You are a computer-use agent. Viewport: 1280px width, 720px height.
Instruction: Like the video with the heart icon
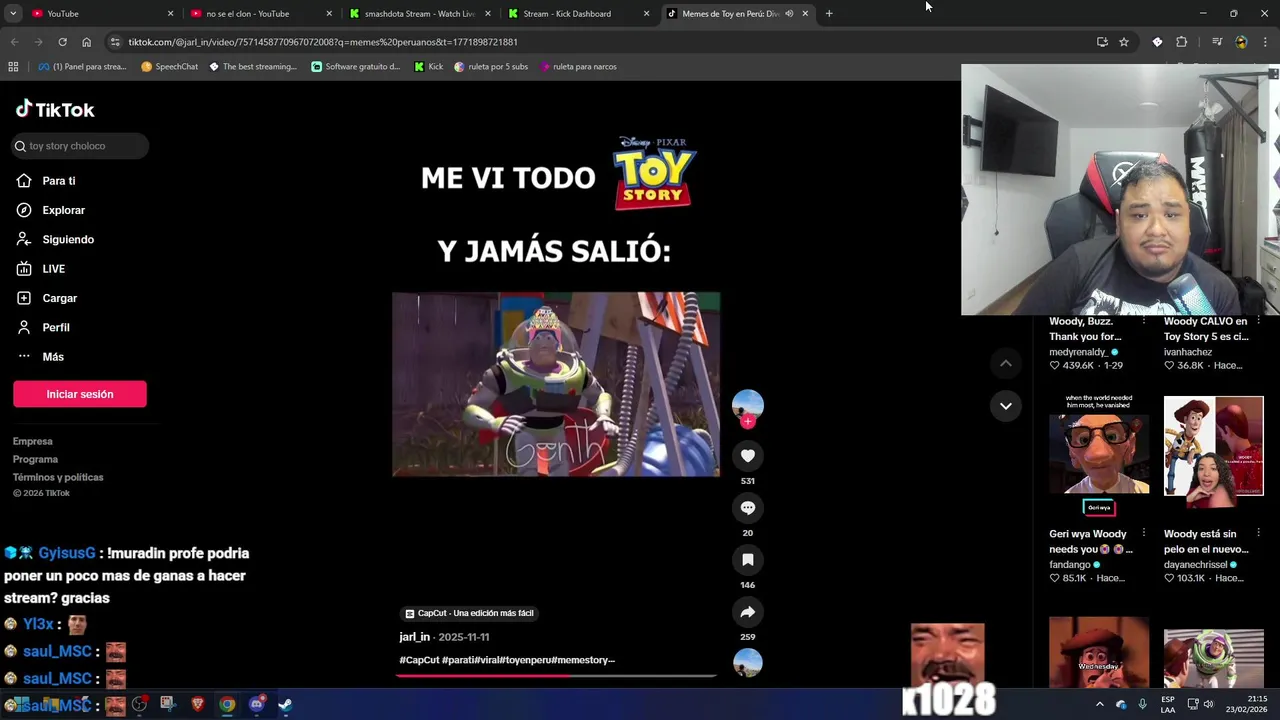747,456
